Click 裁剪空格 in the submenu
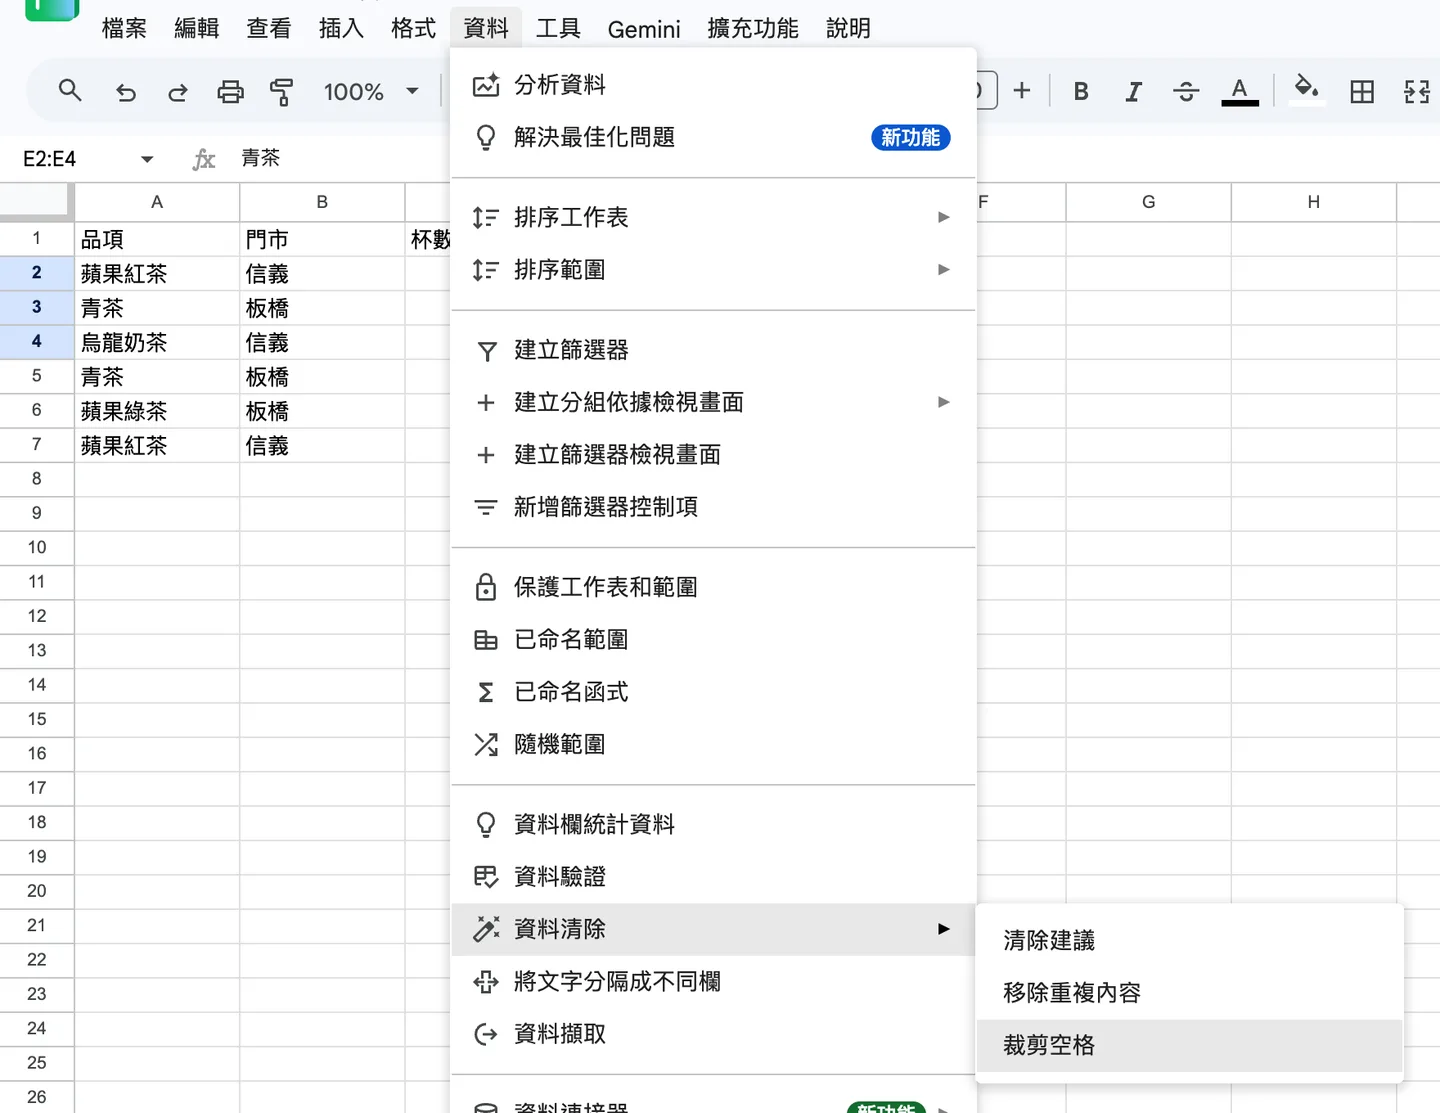 (x=1189, y=1045)
